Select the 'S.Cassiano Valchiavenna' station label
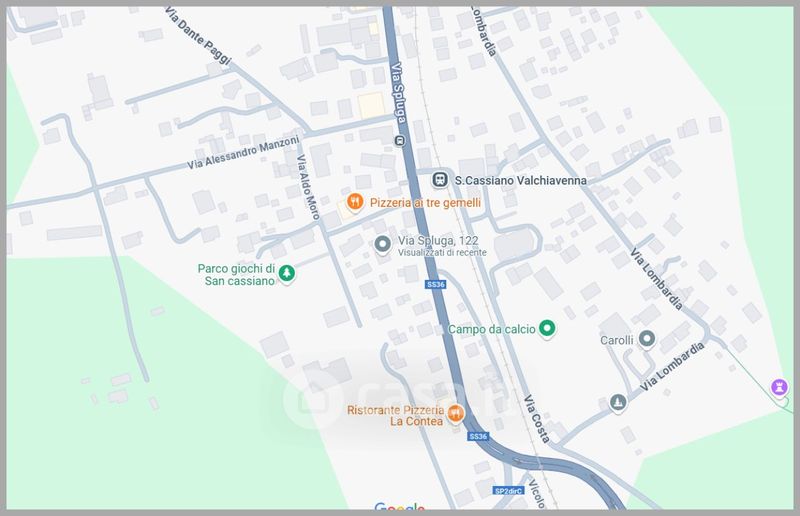 point(519,180)
